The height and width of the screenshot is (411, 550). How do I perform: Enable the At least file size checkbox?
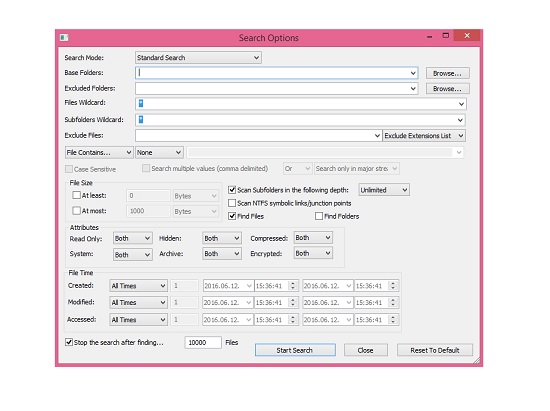point(76,195)
